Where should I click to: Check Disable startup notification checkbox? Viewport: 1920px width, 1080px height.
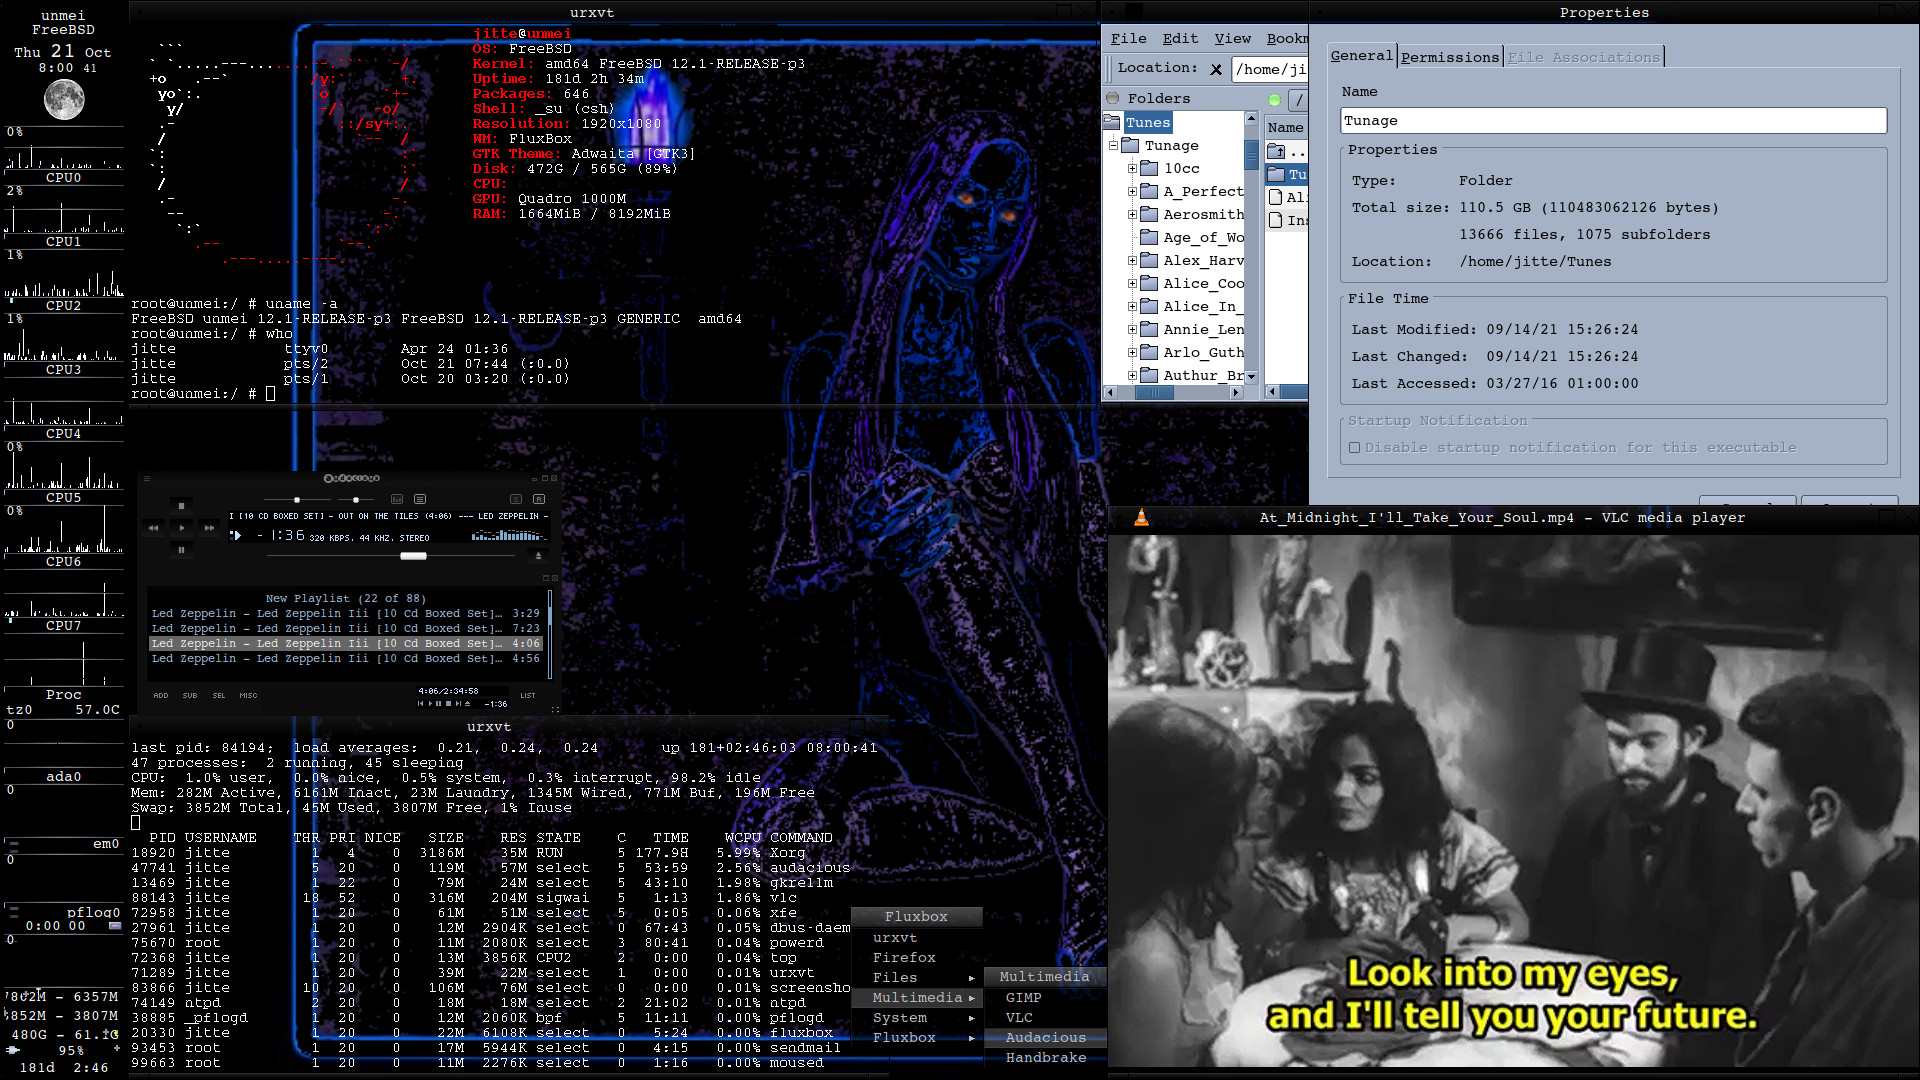click(x=1354, y=448)
